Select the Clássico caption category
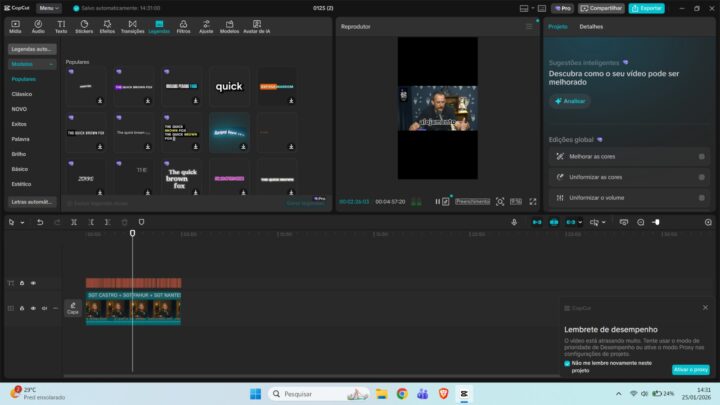720x405 pixels. pos(21,93)
